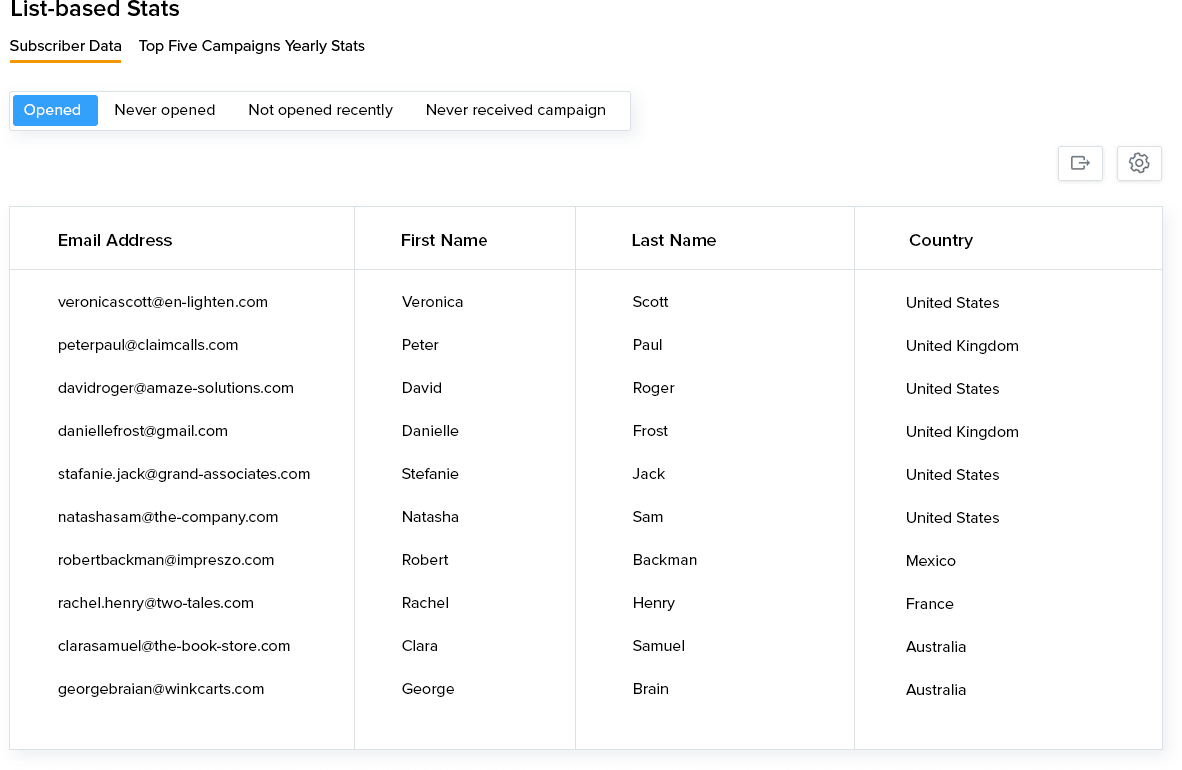Click Peter Paul's United Kingdom country cell

coord(963,345)
